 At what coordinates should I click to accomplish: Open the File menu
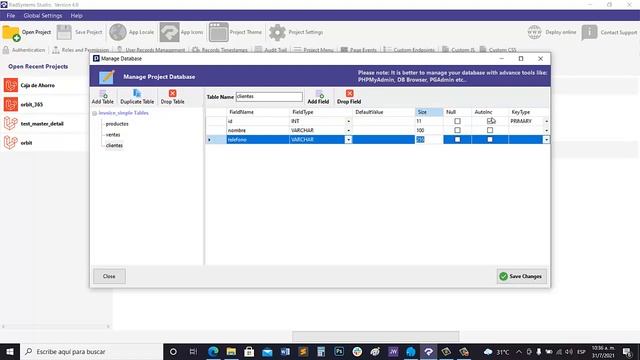[11, 16]
